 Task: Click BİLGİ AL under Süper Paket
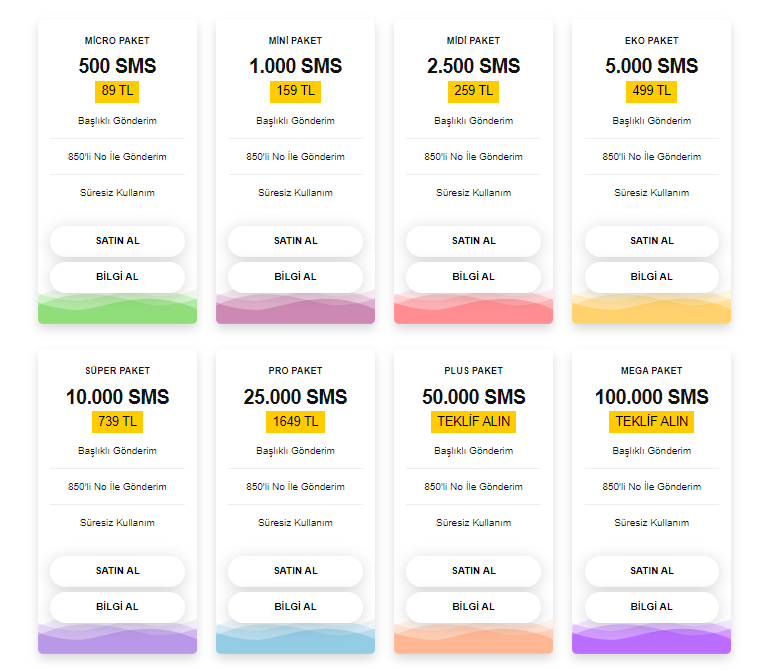click(x=117, y=607)
